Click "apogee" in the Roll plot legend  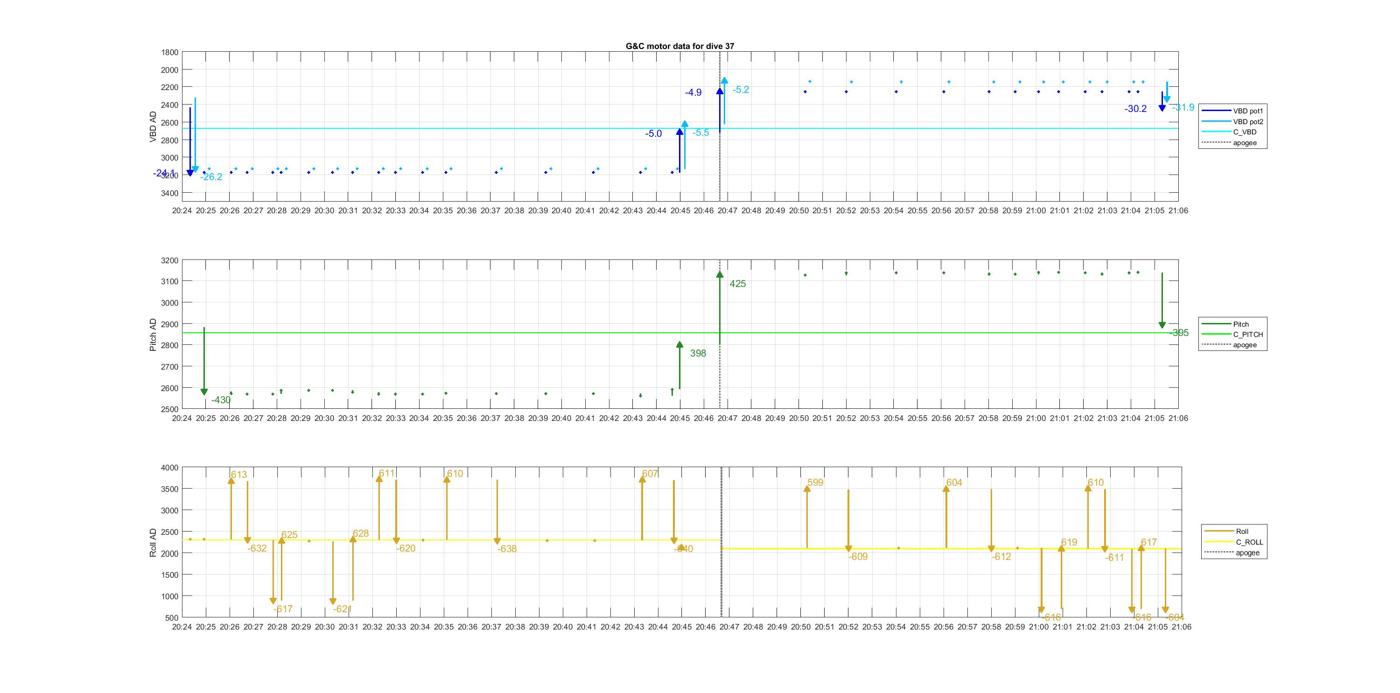(1234, 552)
